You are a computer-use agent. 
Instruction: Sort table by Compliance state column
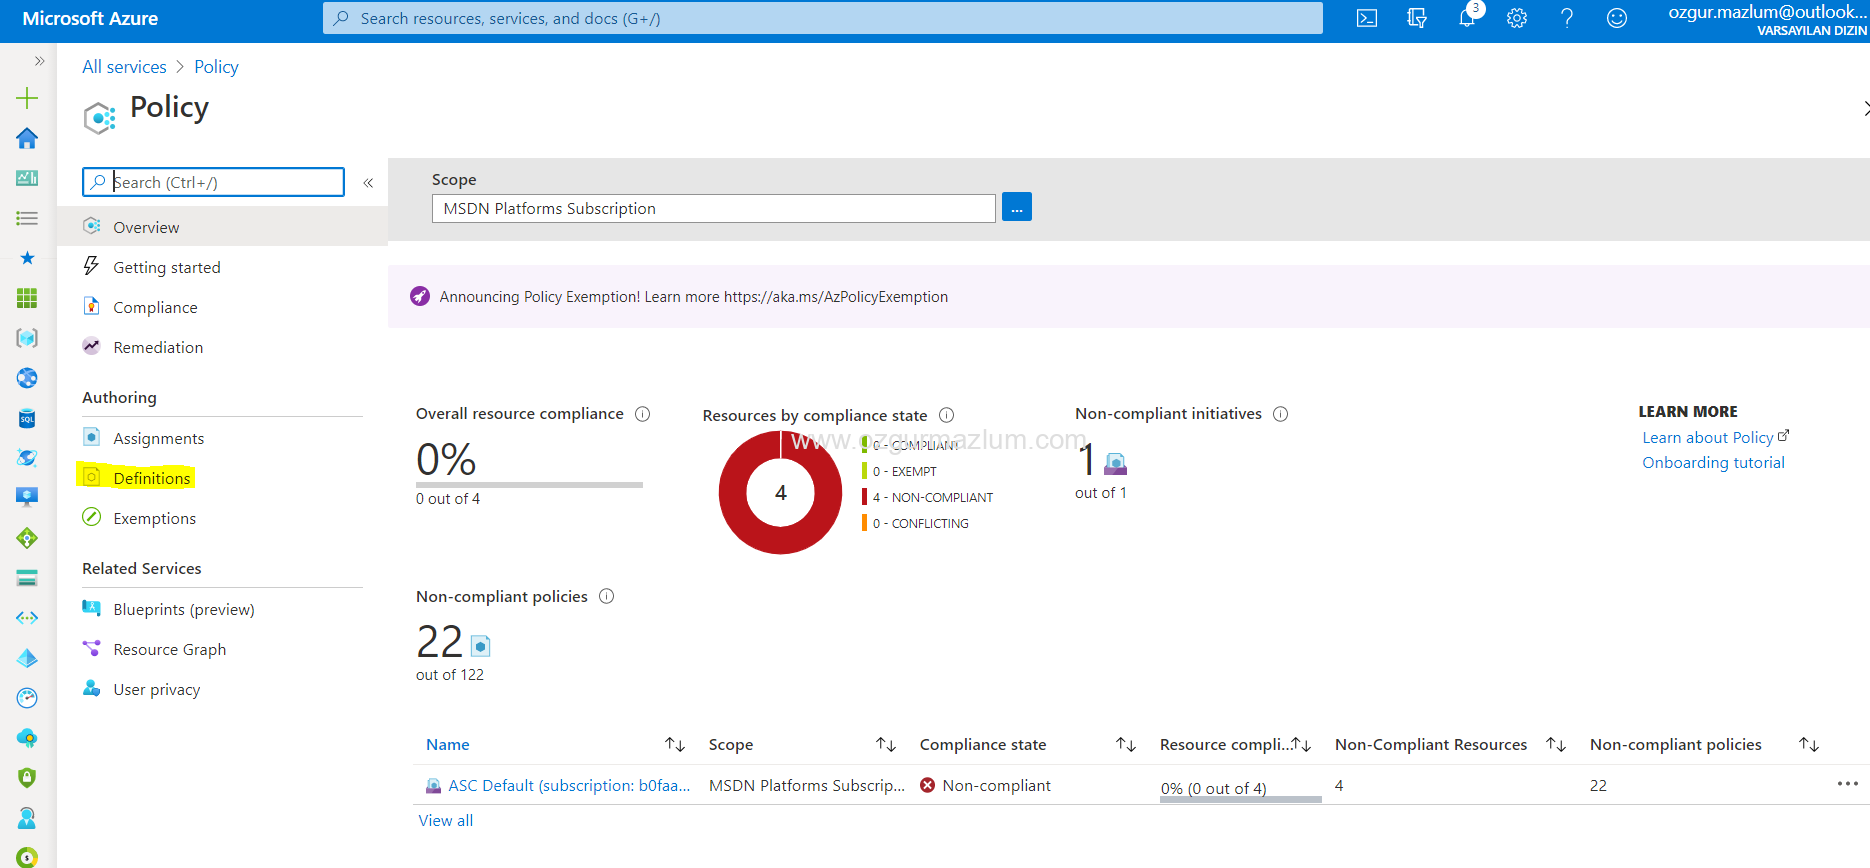click(1126, 744)
